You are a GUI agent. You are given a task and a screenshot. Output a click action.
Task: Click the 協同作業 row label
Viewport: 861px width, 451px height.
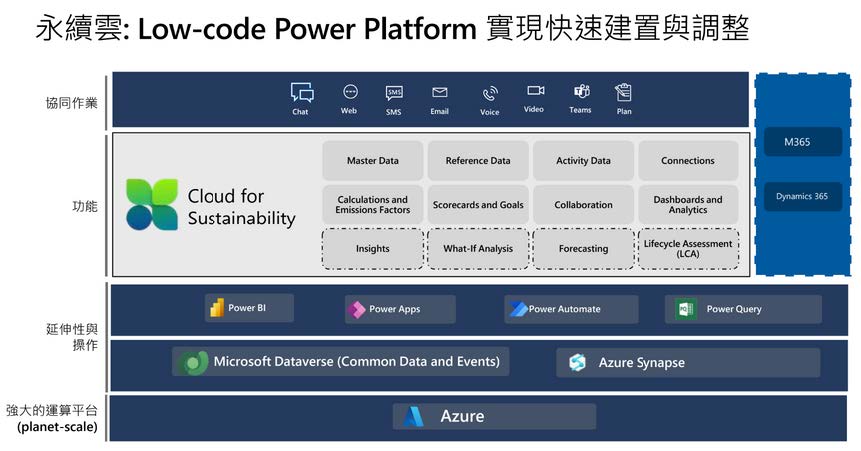(71, 103)
